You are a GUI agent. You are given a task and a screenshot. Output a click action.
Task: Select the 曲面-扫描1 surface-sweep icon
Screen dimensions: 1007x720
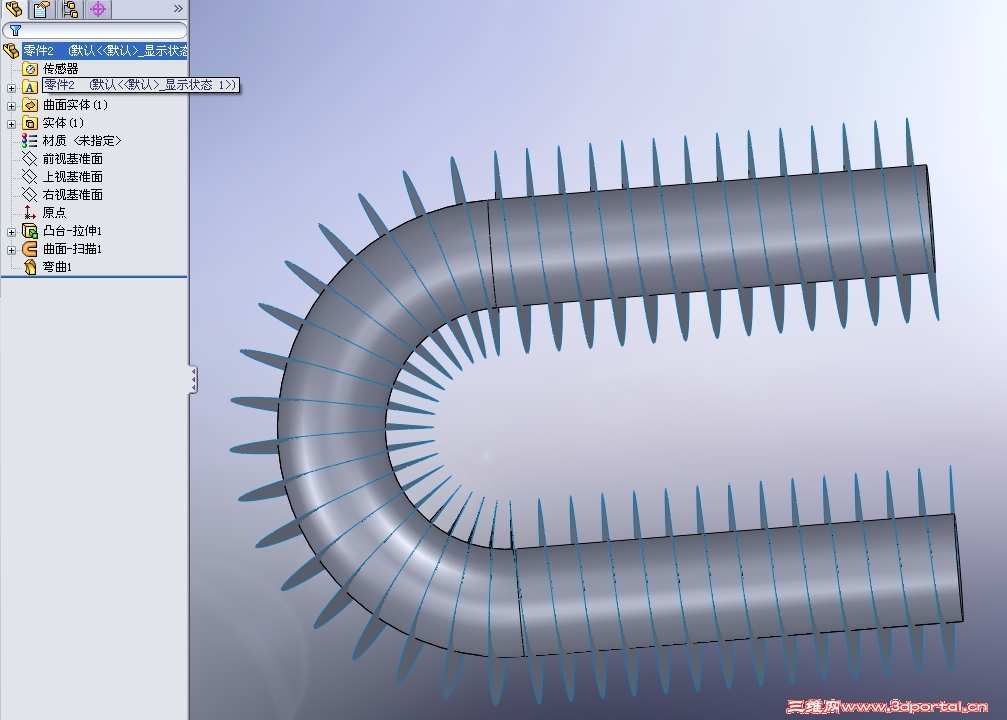[30, 249]
